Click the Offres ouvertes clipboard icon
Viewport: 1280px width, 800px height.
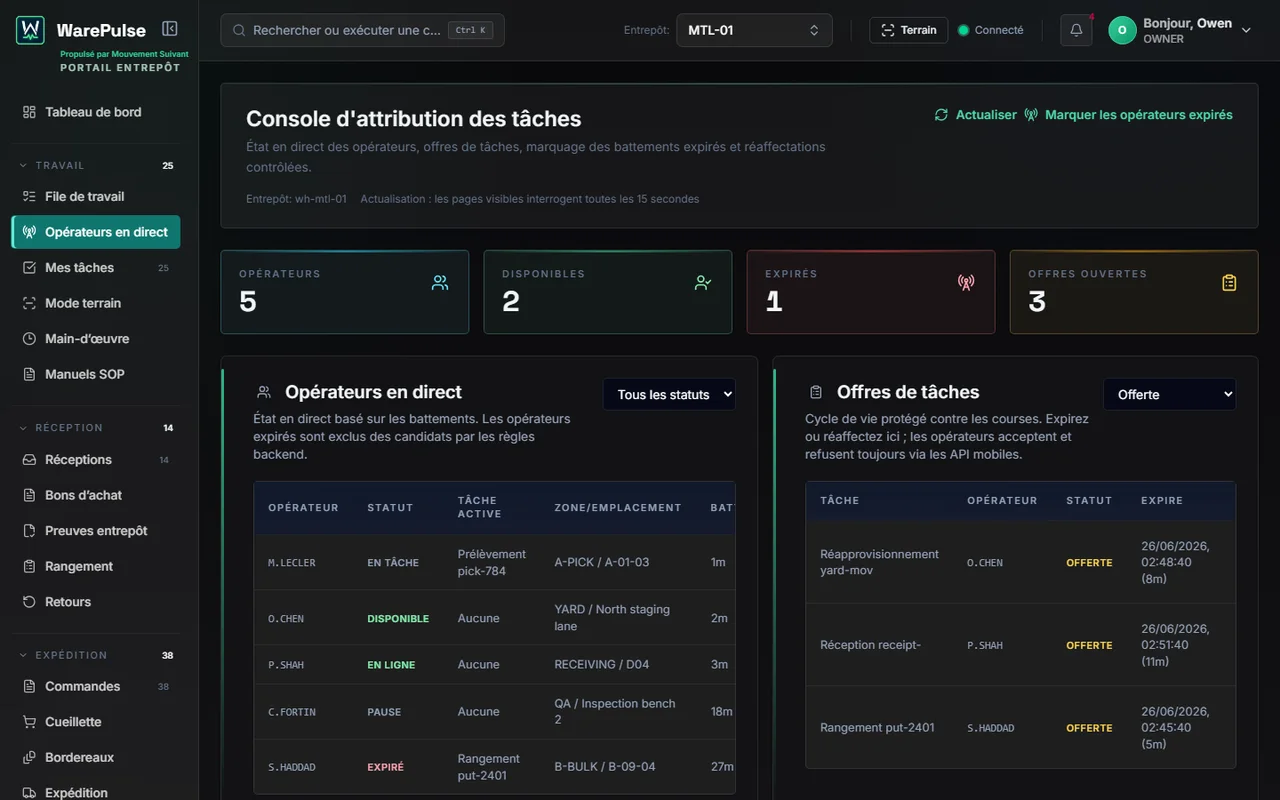coord(1229,283)
